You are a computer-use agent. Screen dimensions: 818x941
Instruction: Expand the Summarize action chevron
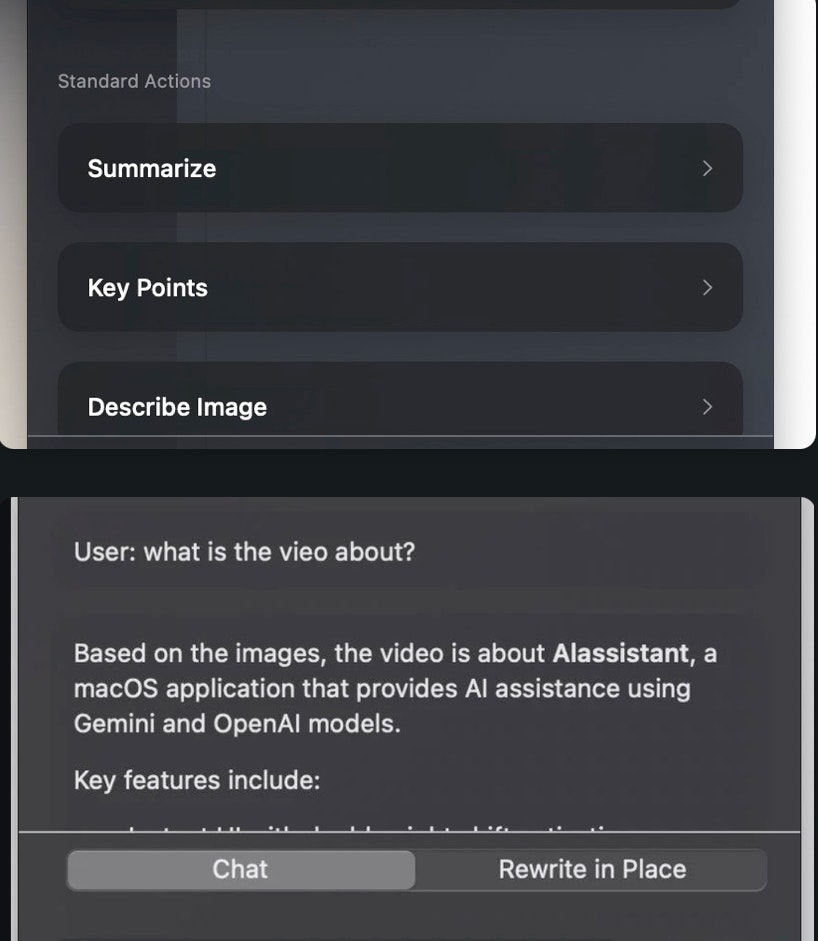click(707, 168)
